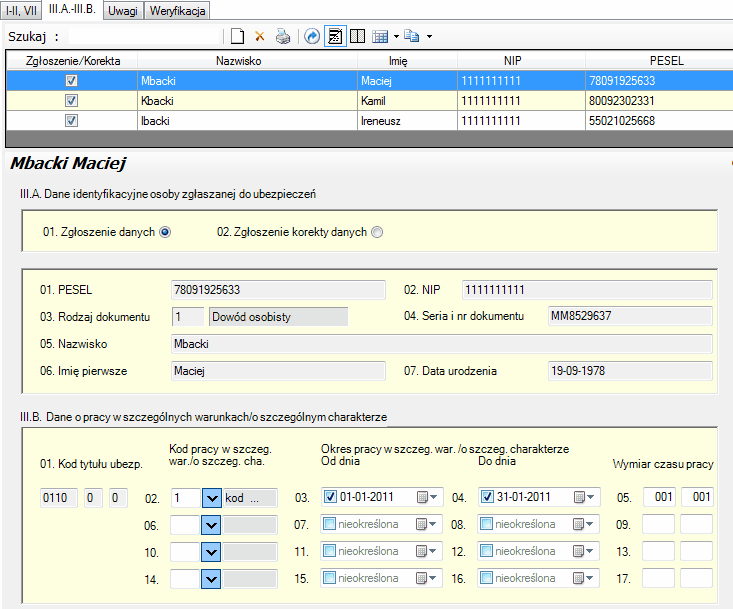Click the copy documents icon

pyautogui.click(x=411, y=37)
